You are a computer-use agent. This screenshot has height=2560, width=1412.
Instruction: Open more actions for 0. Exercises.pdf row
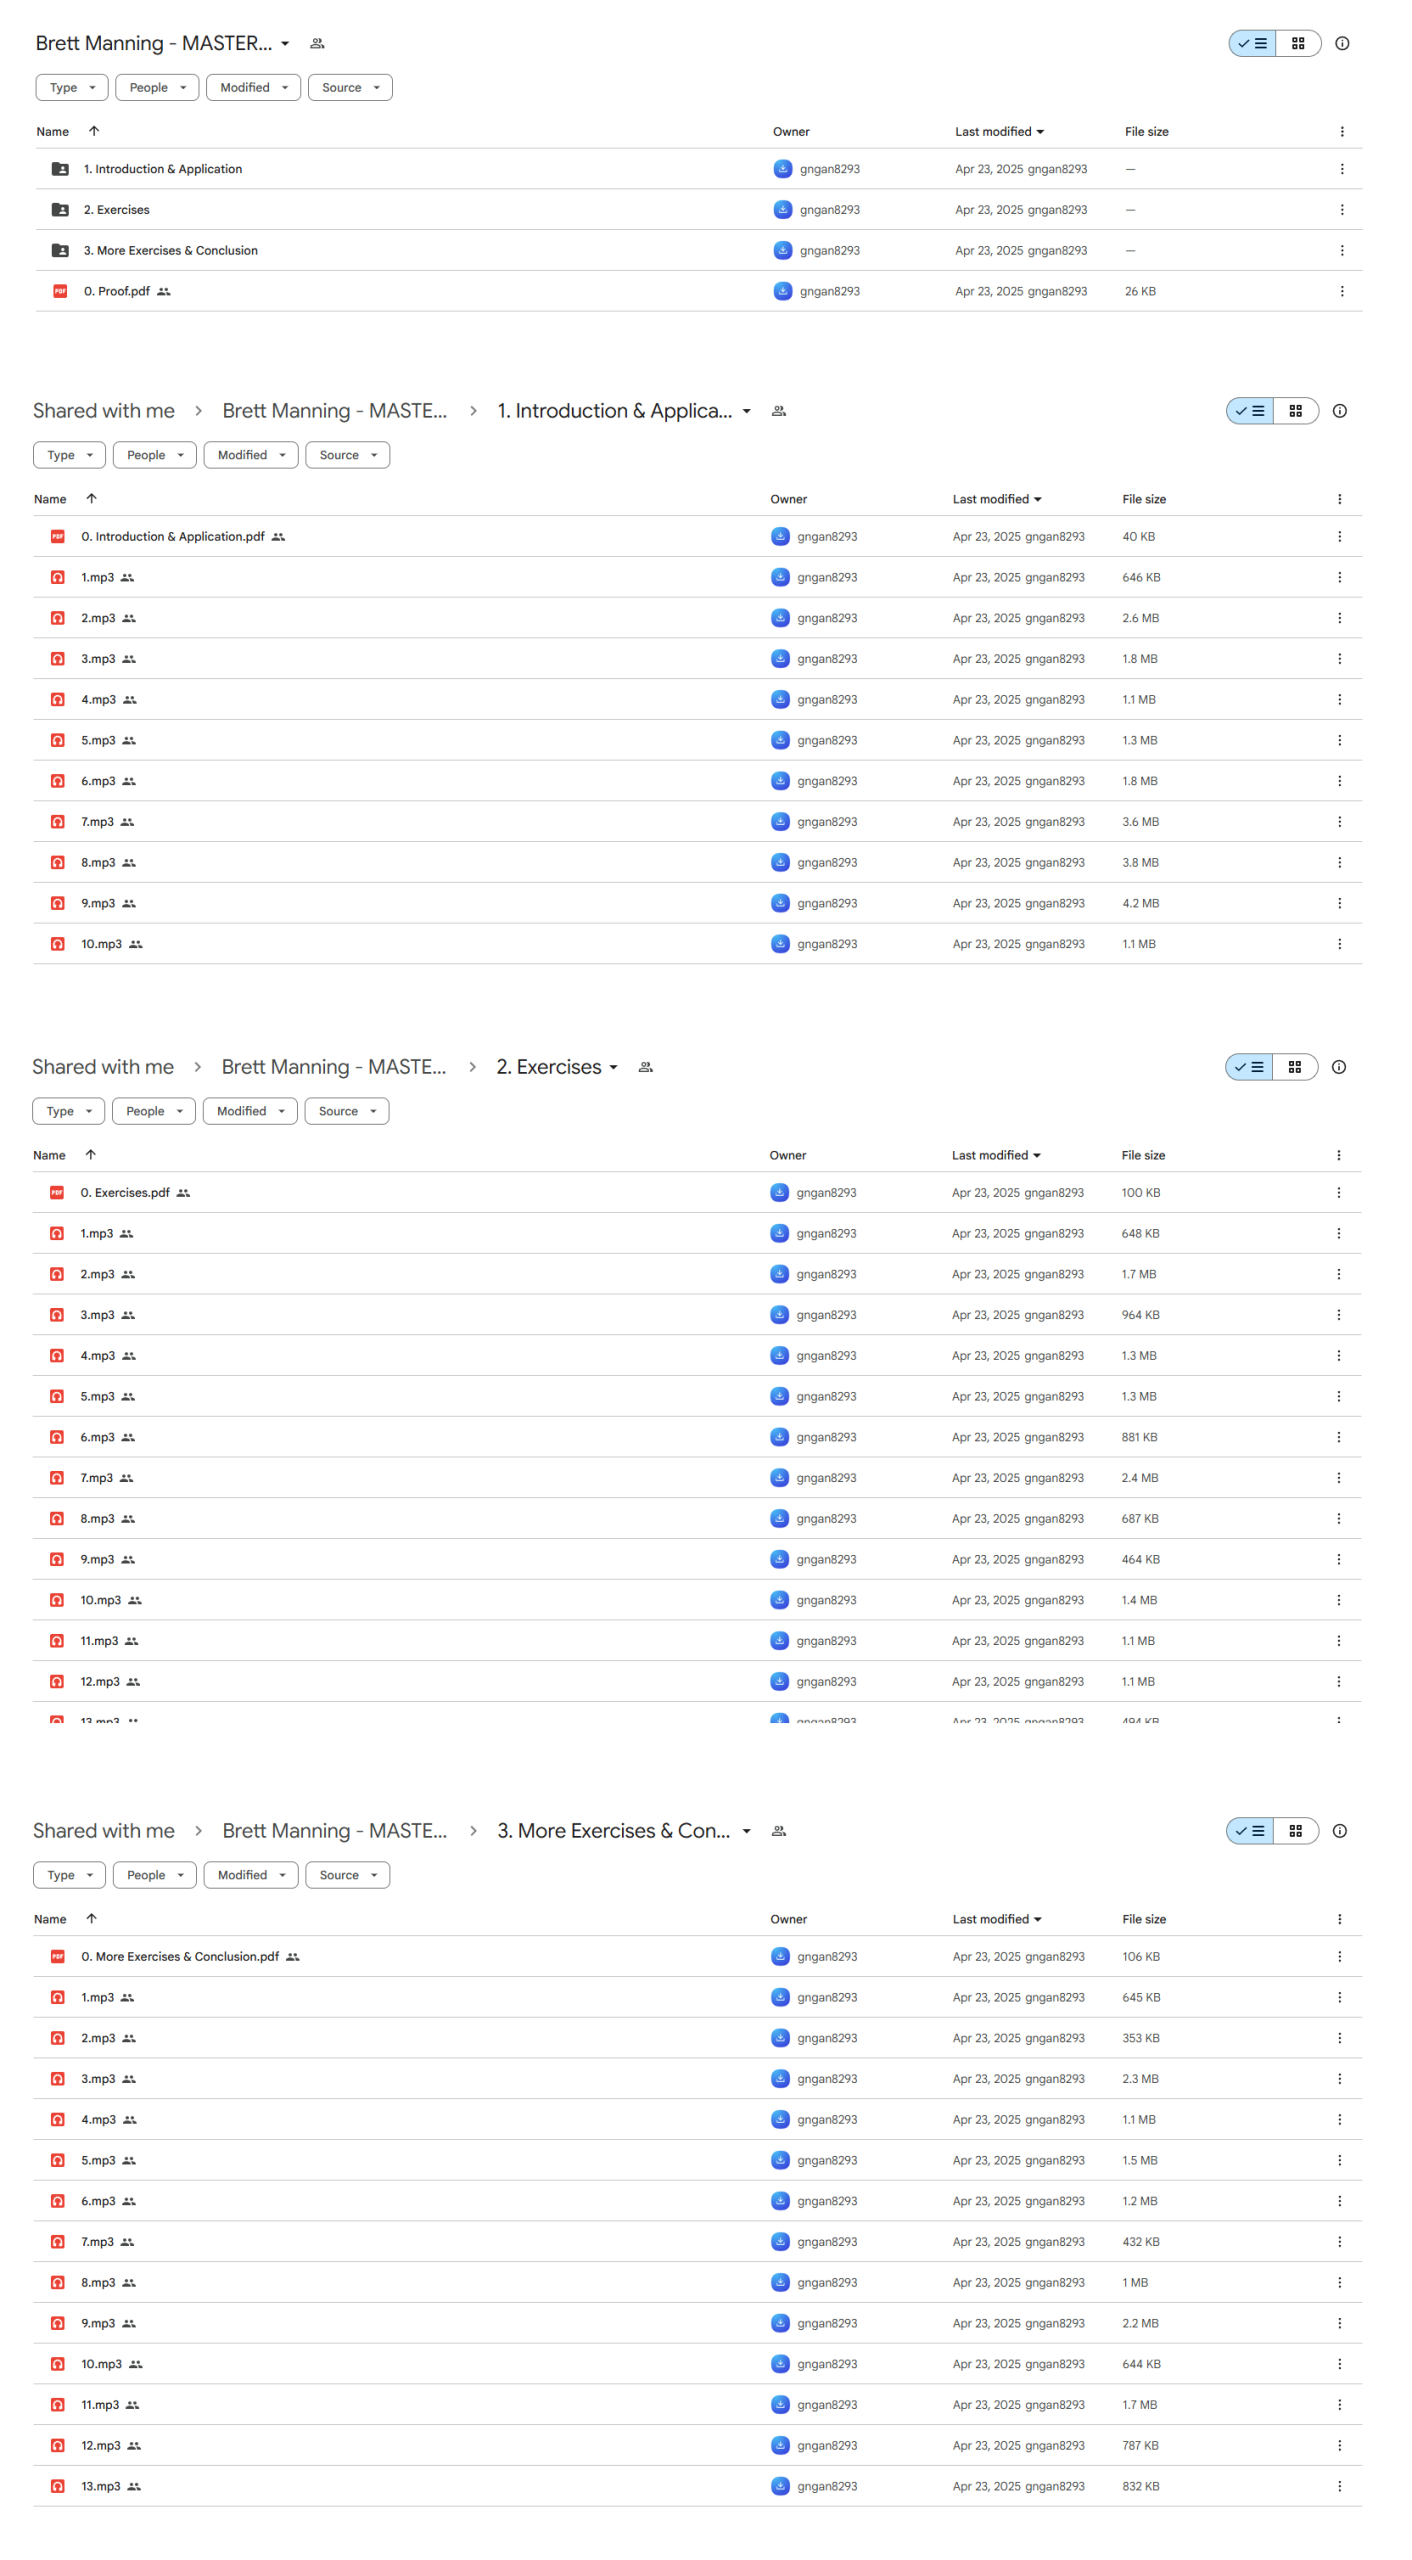click(x=1338, y=1193)
